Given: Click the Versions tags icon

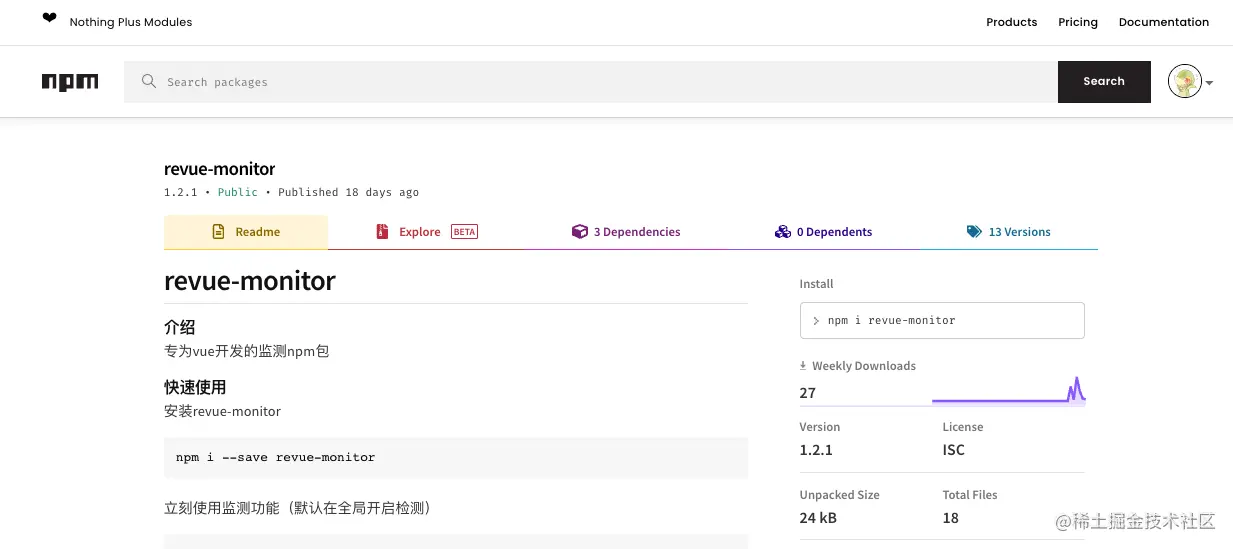Looking at the screenshot, I should click(x=974, y=231).
